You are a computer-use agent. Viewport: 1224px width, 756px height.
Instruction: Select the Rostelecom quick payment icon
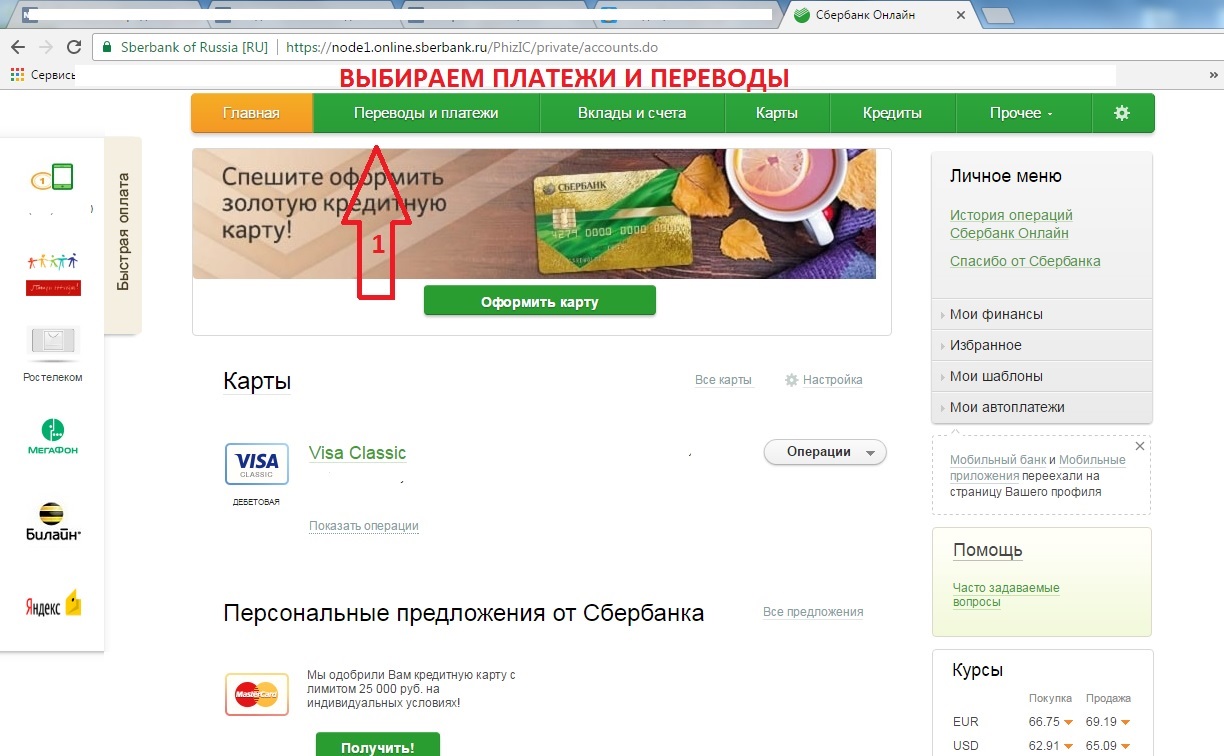coord(53,354)
